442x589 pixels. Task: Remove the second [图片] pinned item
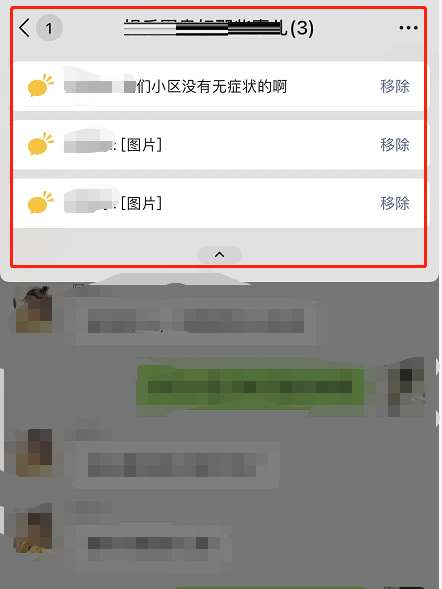pos(395,145)
